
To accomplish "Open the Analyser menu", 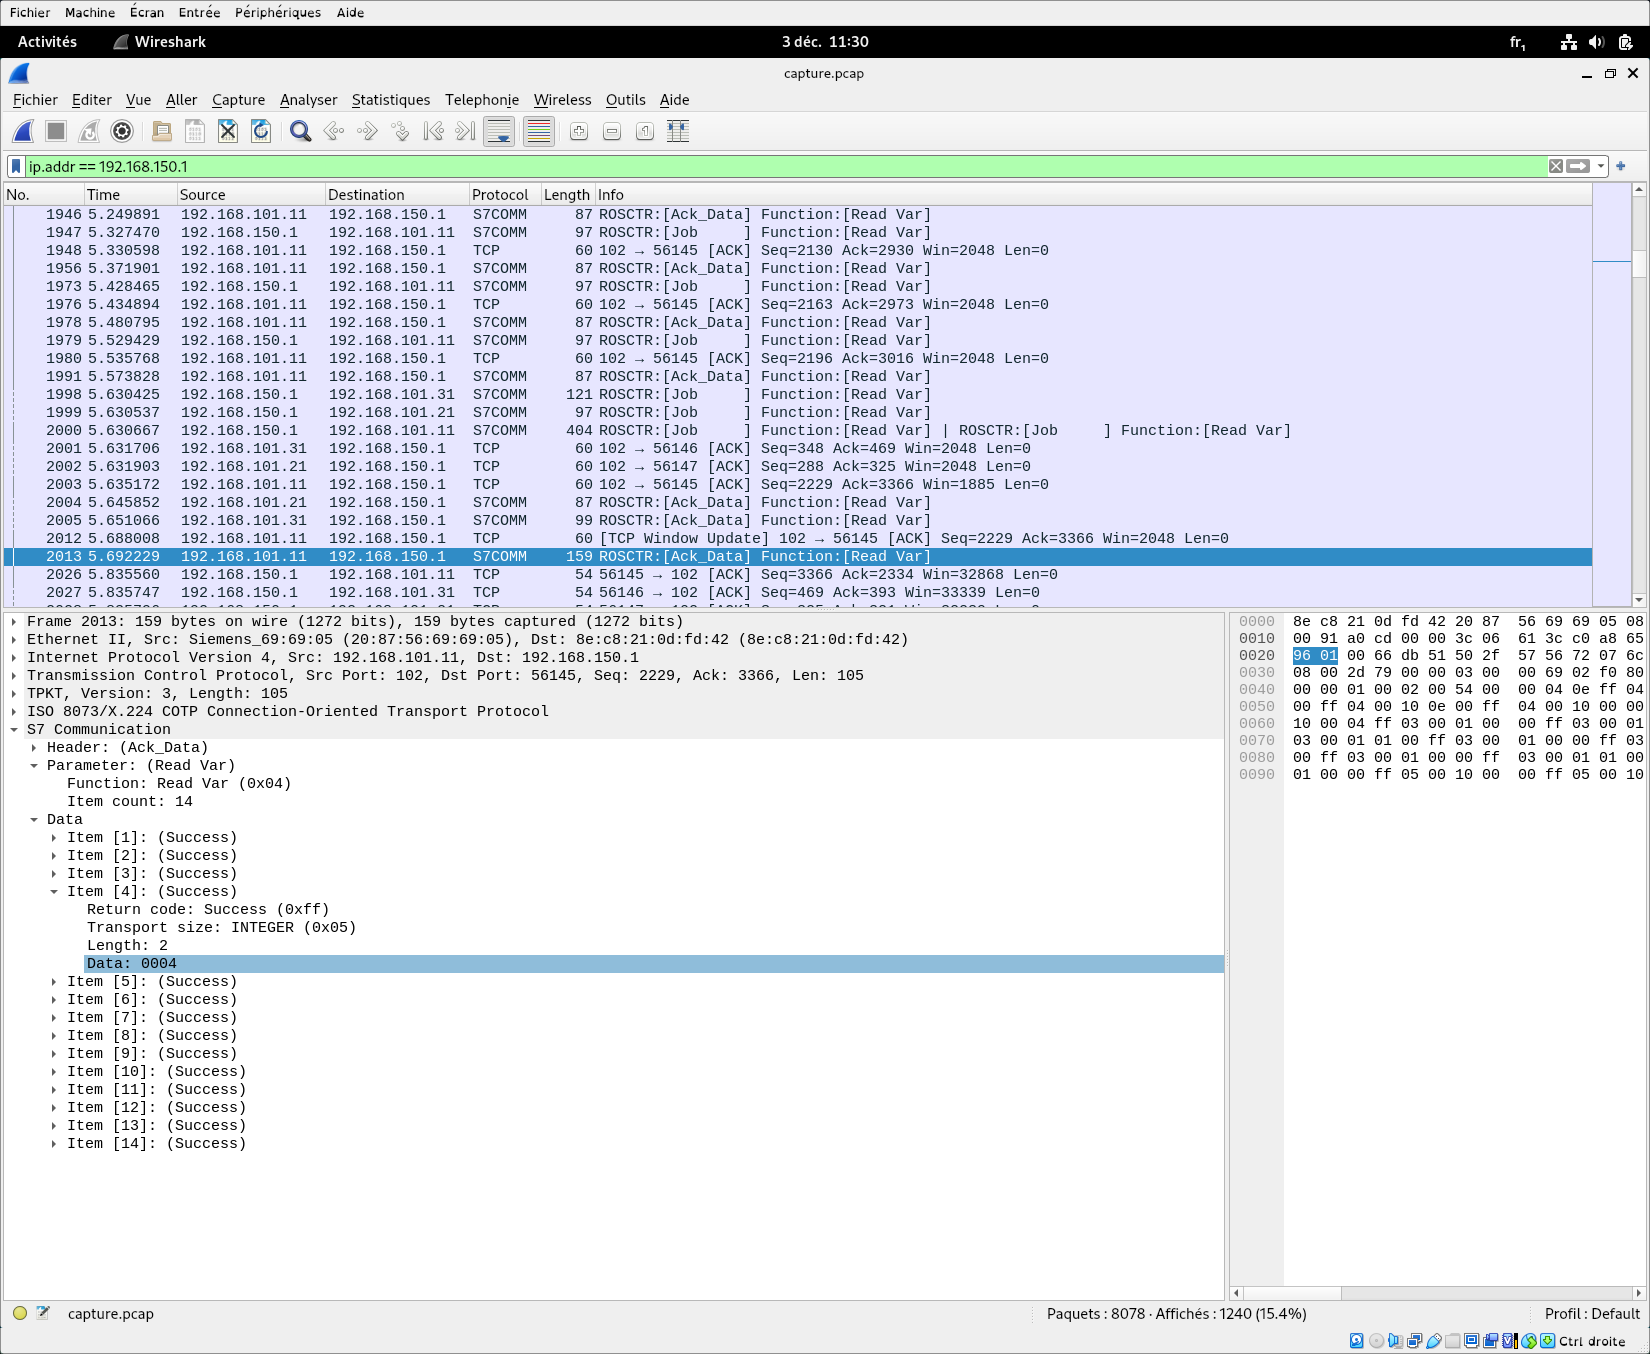I will [308, 99].
